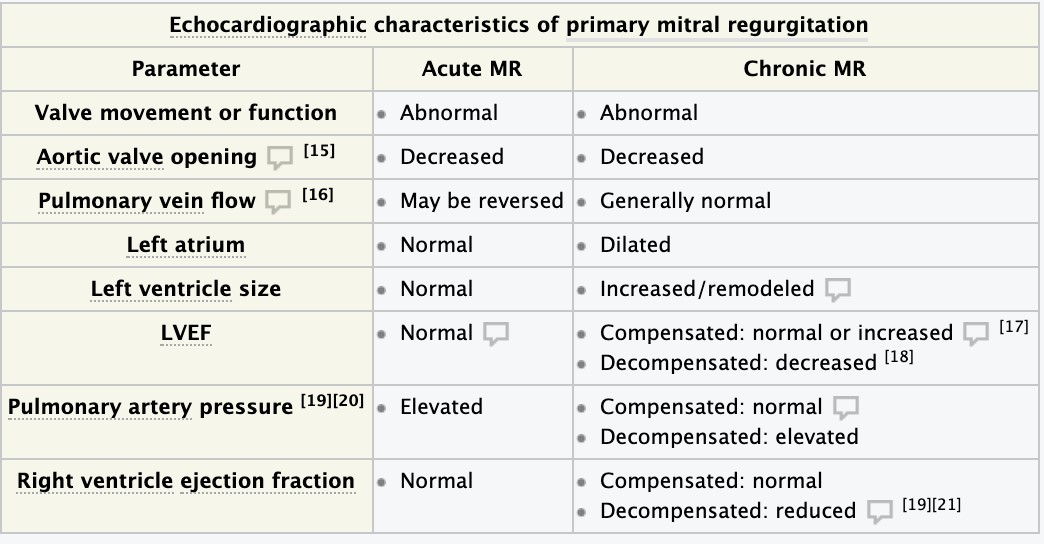
Task: Jump to reference 17 in LVEF row
Action: pyautogui.click(x=1013, y=327)
